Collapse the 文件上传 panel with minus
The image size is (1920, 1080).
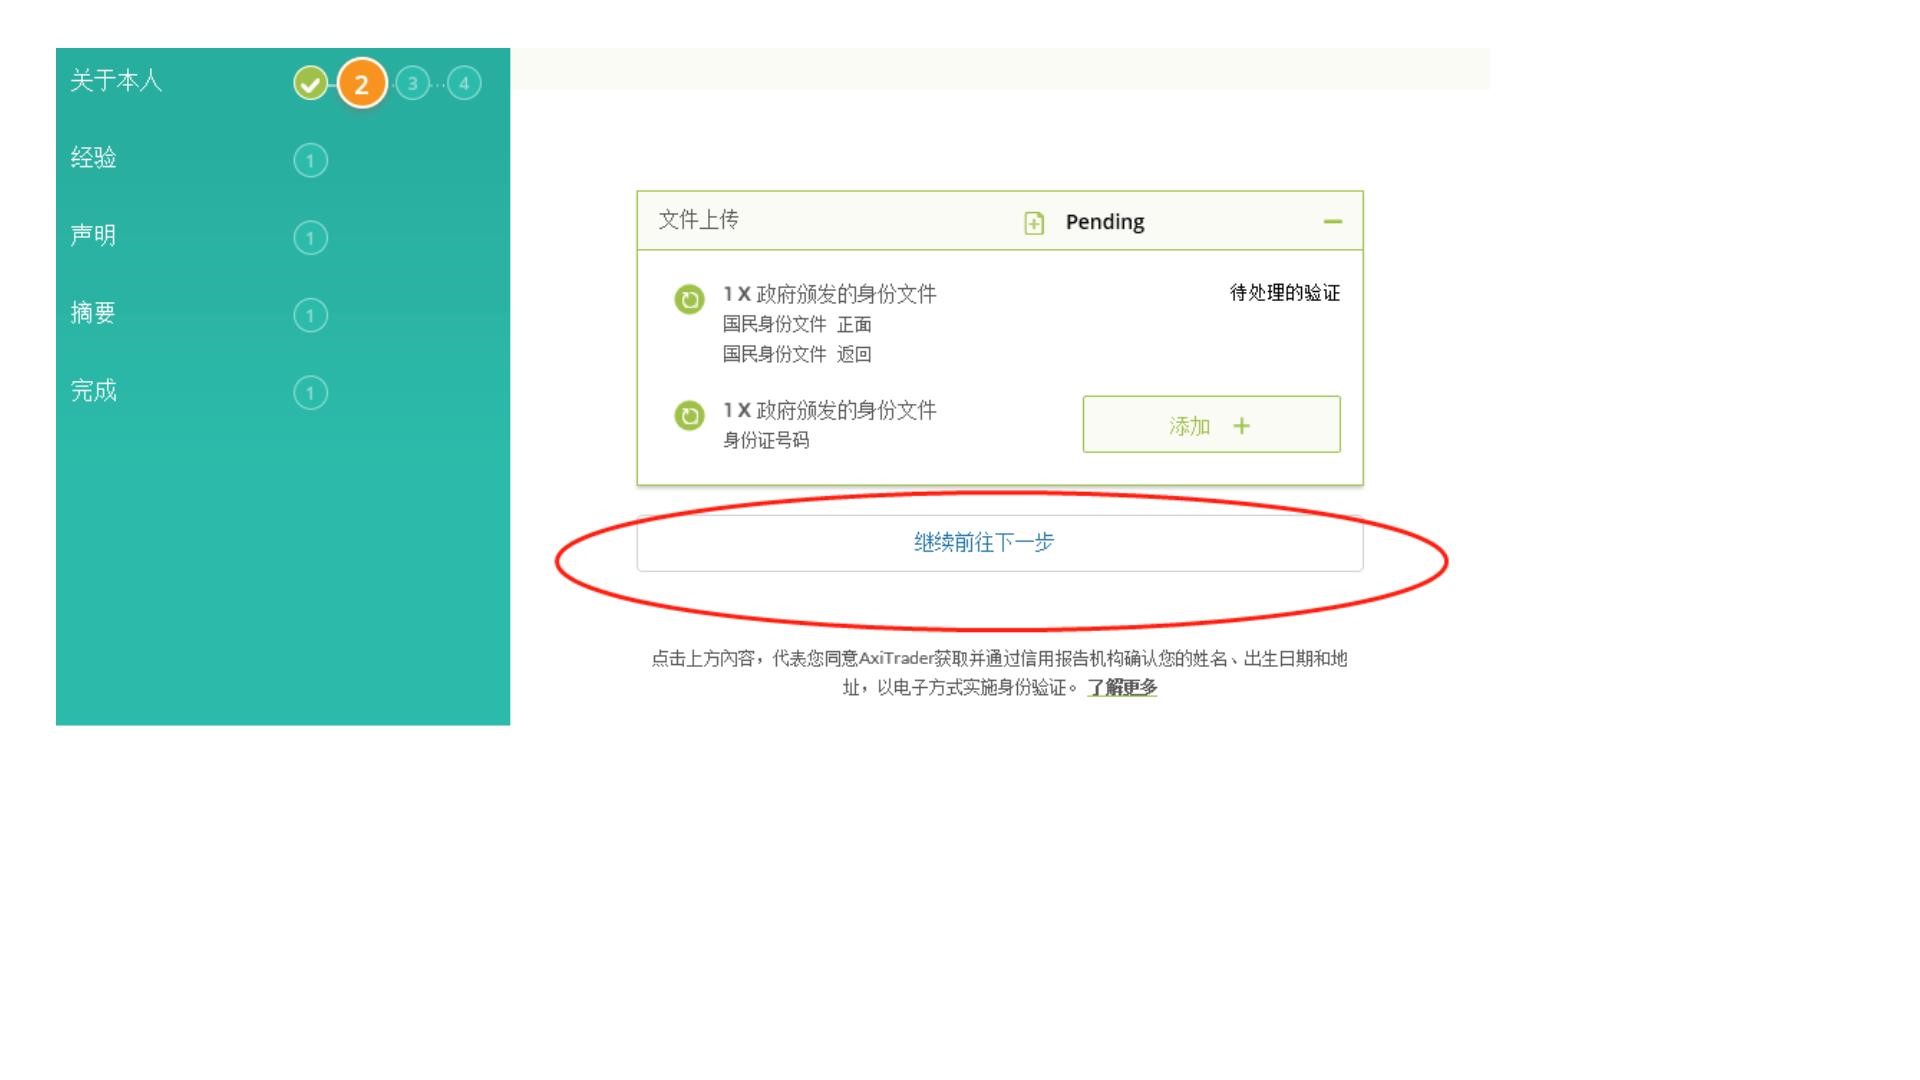pos(1332,222)
